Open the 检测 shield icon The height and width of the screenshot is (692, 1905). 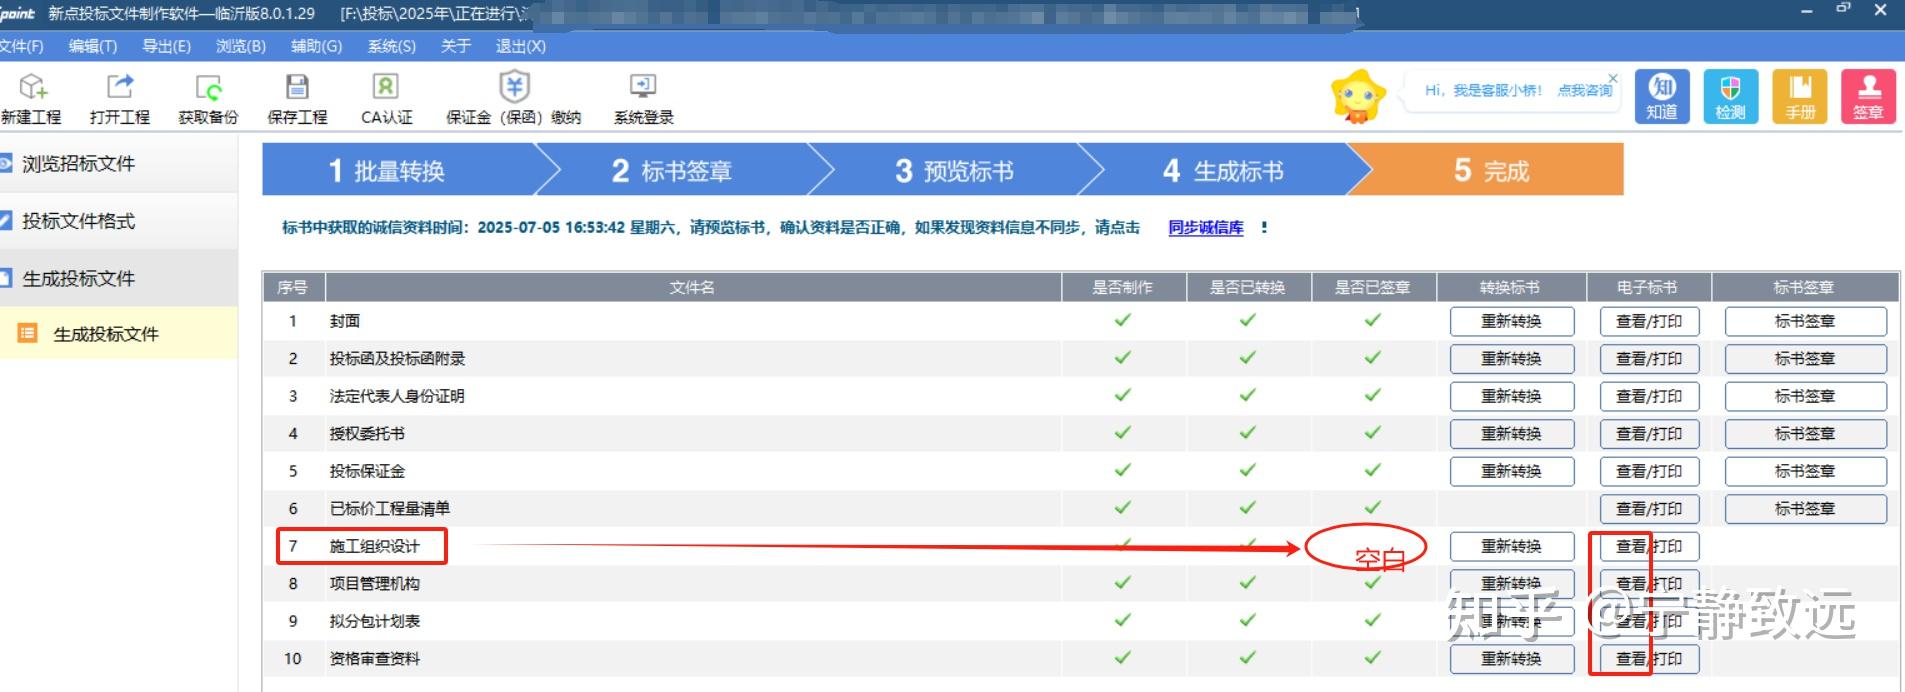click(x=1730, y=96)
